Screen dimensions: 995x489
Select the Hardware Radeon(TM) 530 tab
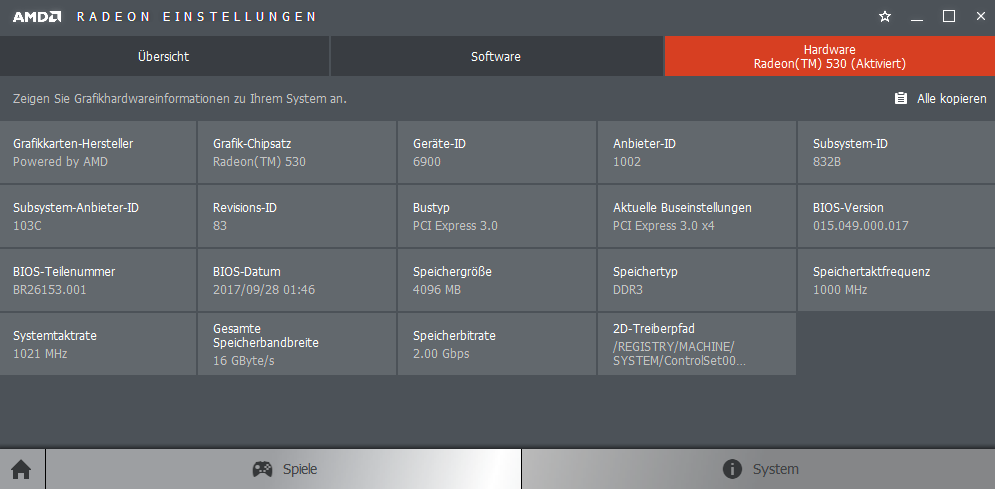pos(829,56)
